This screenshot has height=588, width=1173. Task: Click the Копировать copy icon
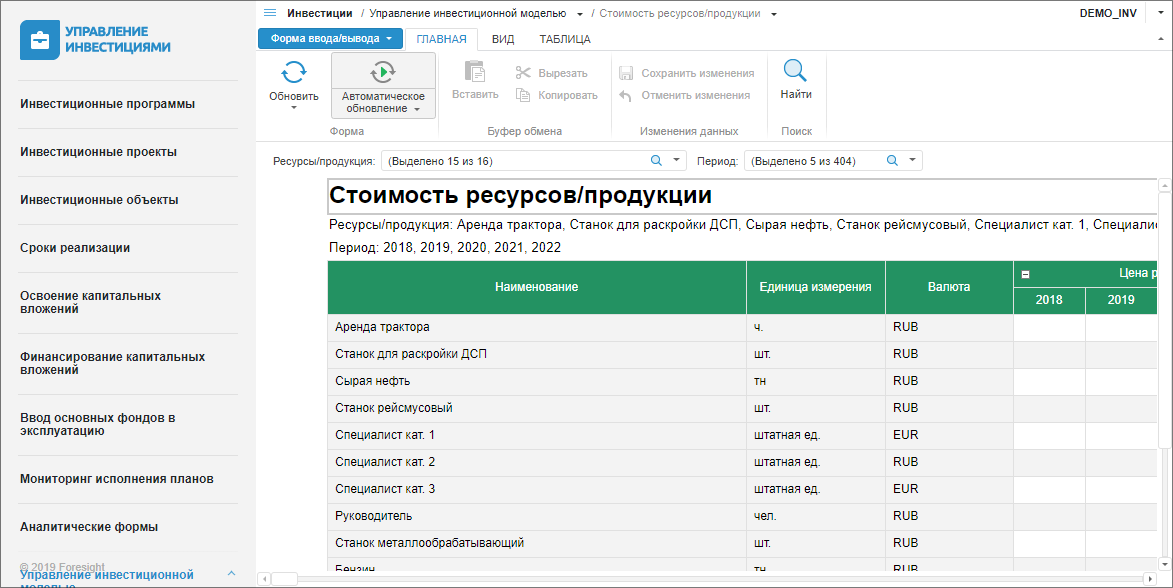point(523,95)
